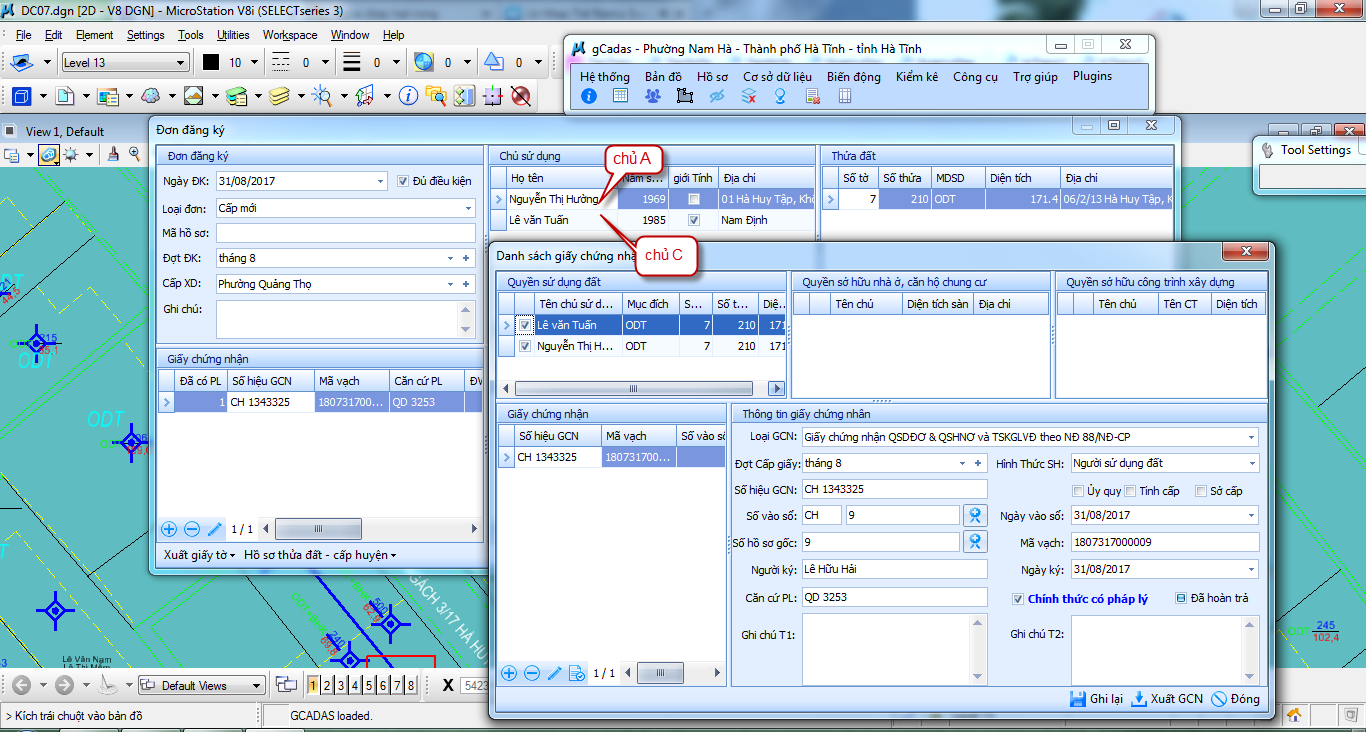Open the Biến động menu in gCadas
This screenshot has width=1366, height=732.
[853, 77]
